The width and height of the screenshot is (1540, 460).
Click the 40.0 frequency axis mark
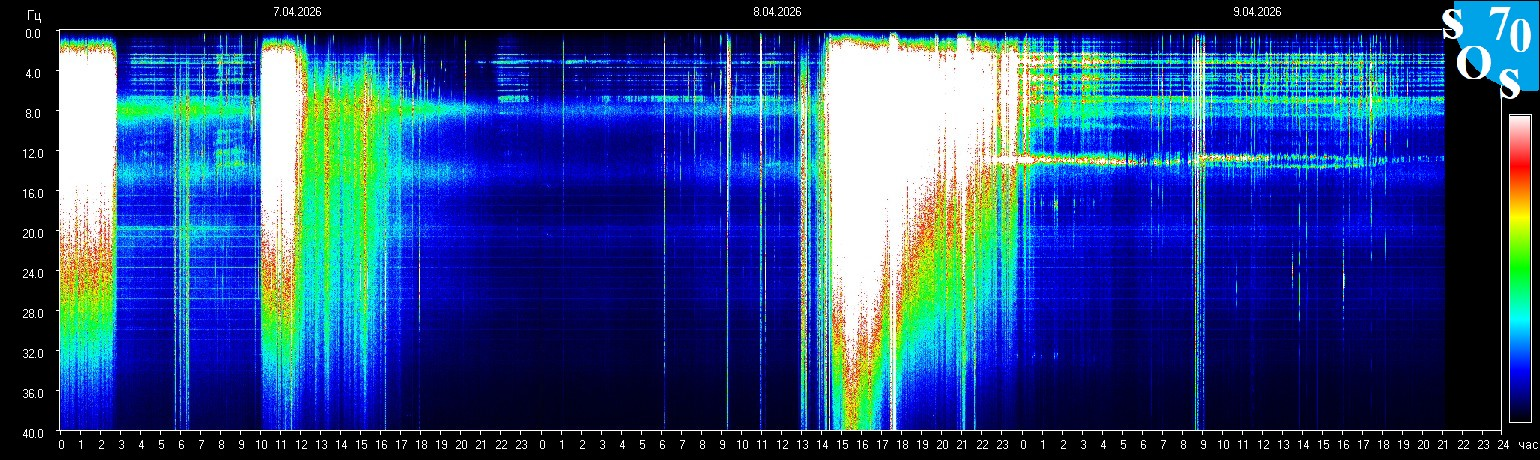point(34,432)
